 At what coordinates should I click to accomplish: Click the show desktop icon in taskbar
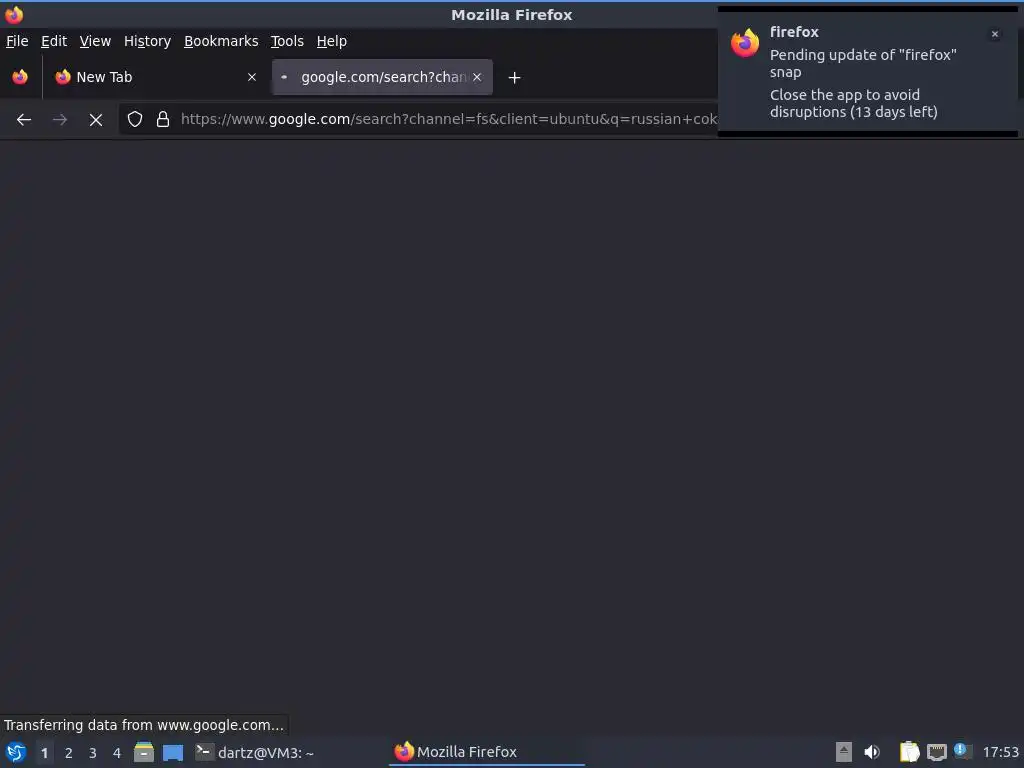(x=173, y=753)
